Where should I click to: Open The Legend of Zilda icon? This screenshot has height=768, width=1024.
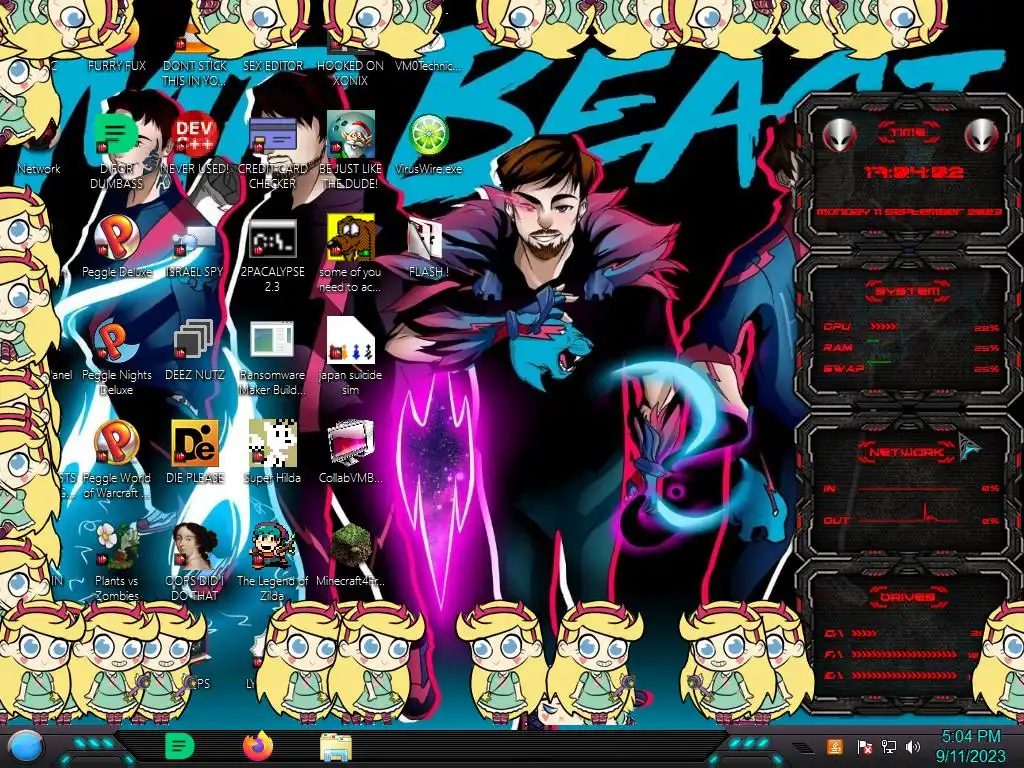(272, 547)
